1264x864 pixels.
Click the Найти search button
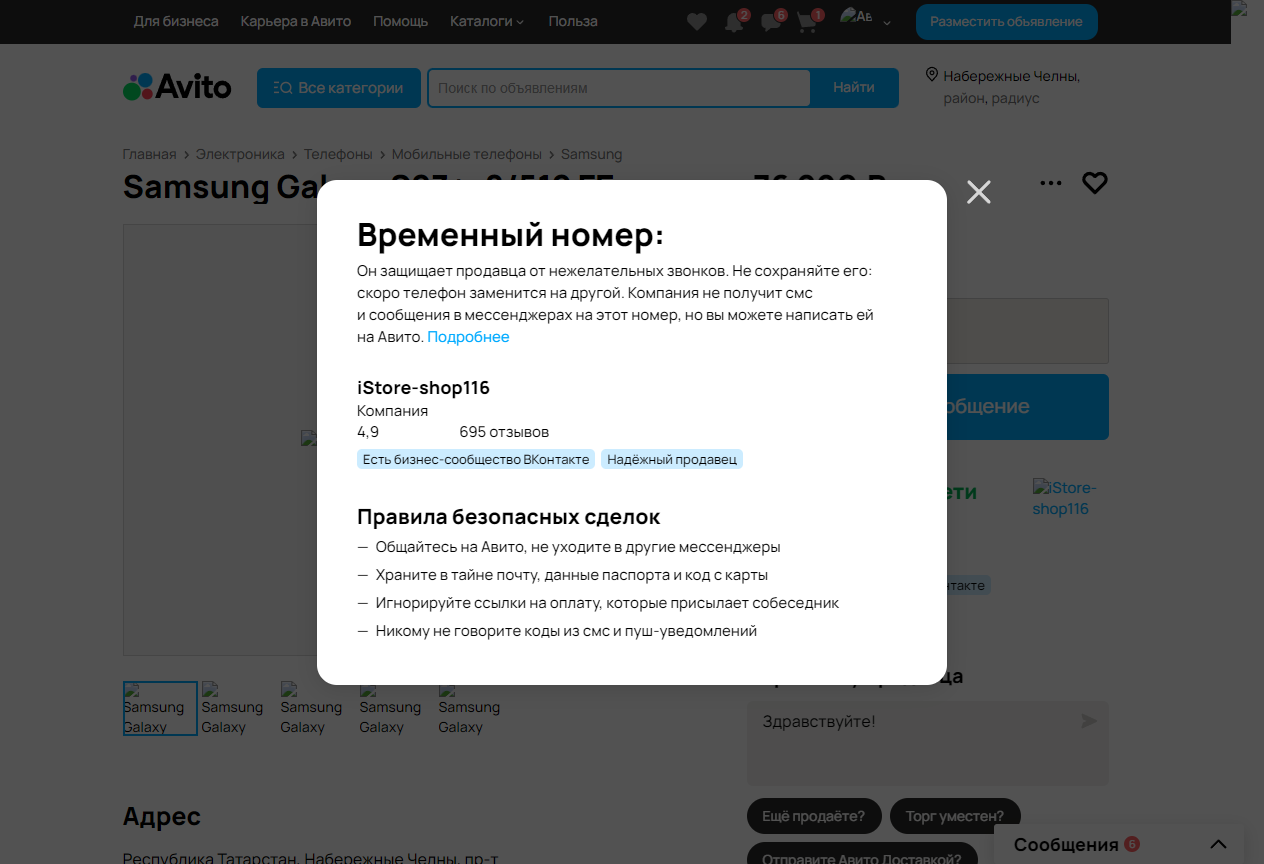[x=854, y=88]
